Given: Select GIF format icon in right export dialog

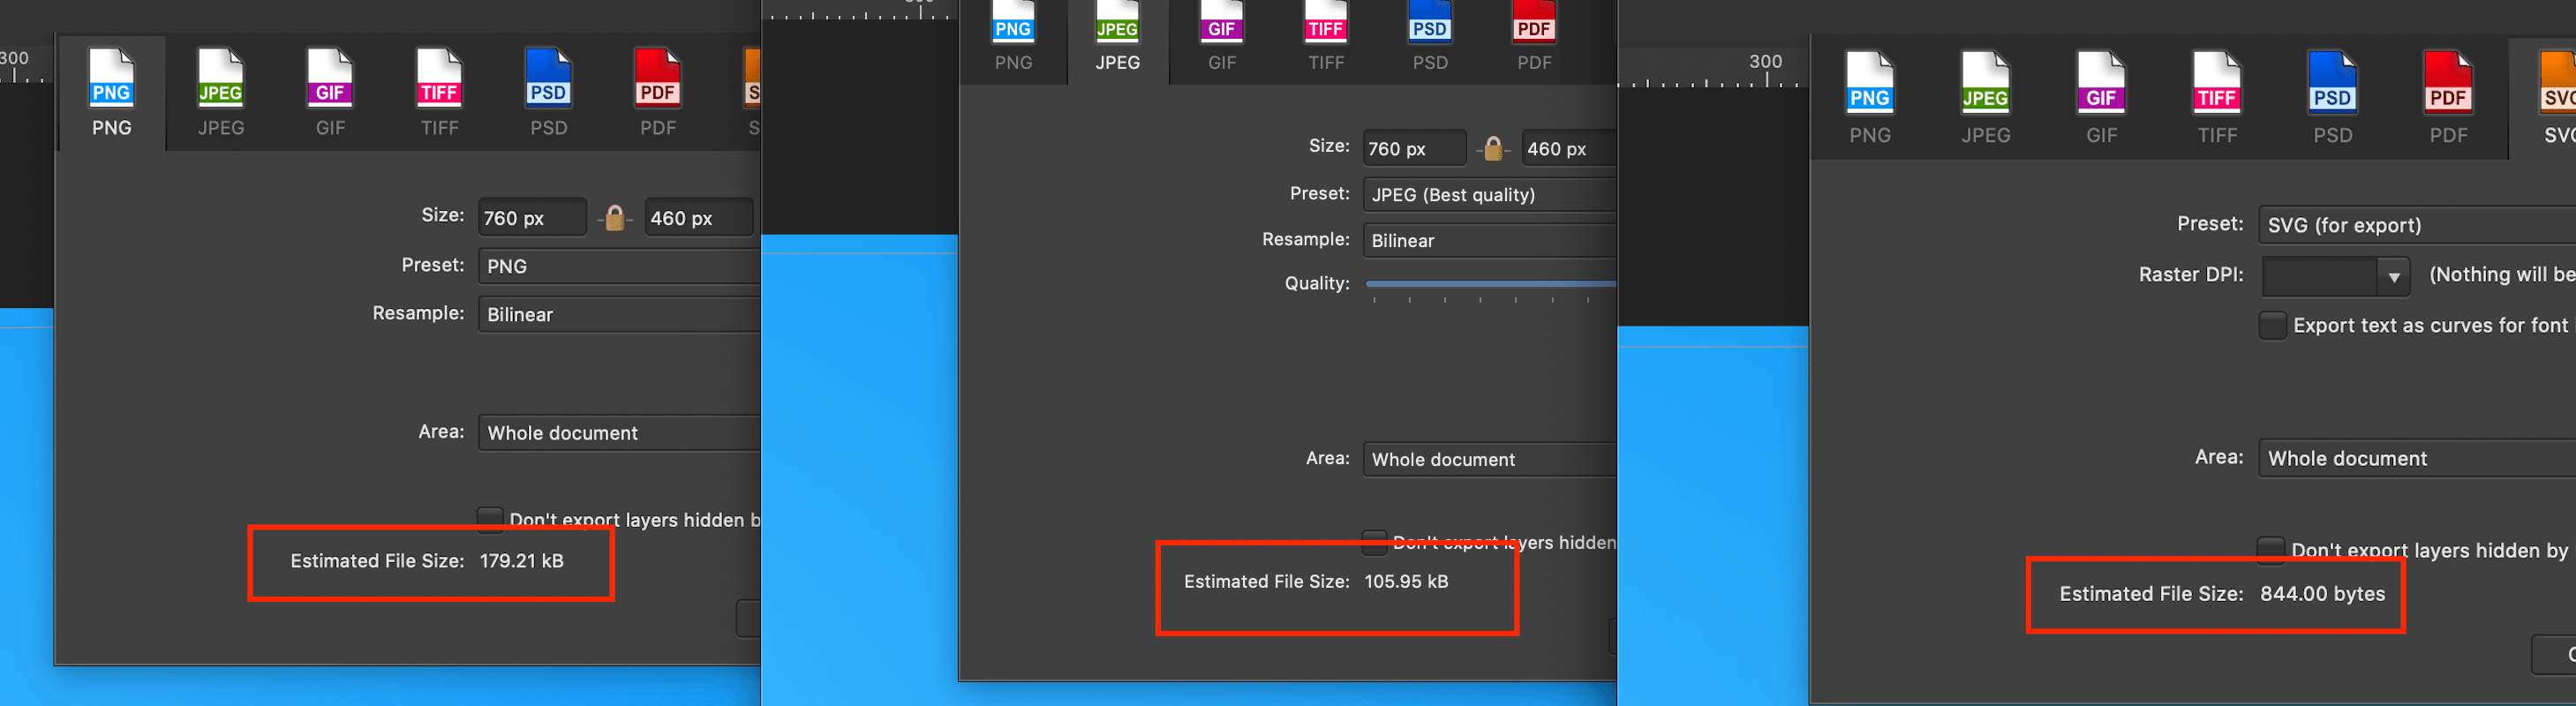Looking at the screenshot, I should pos(2101,83).
